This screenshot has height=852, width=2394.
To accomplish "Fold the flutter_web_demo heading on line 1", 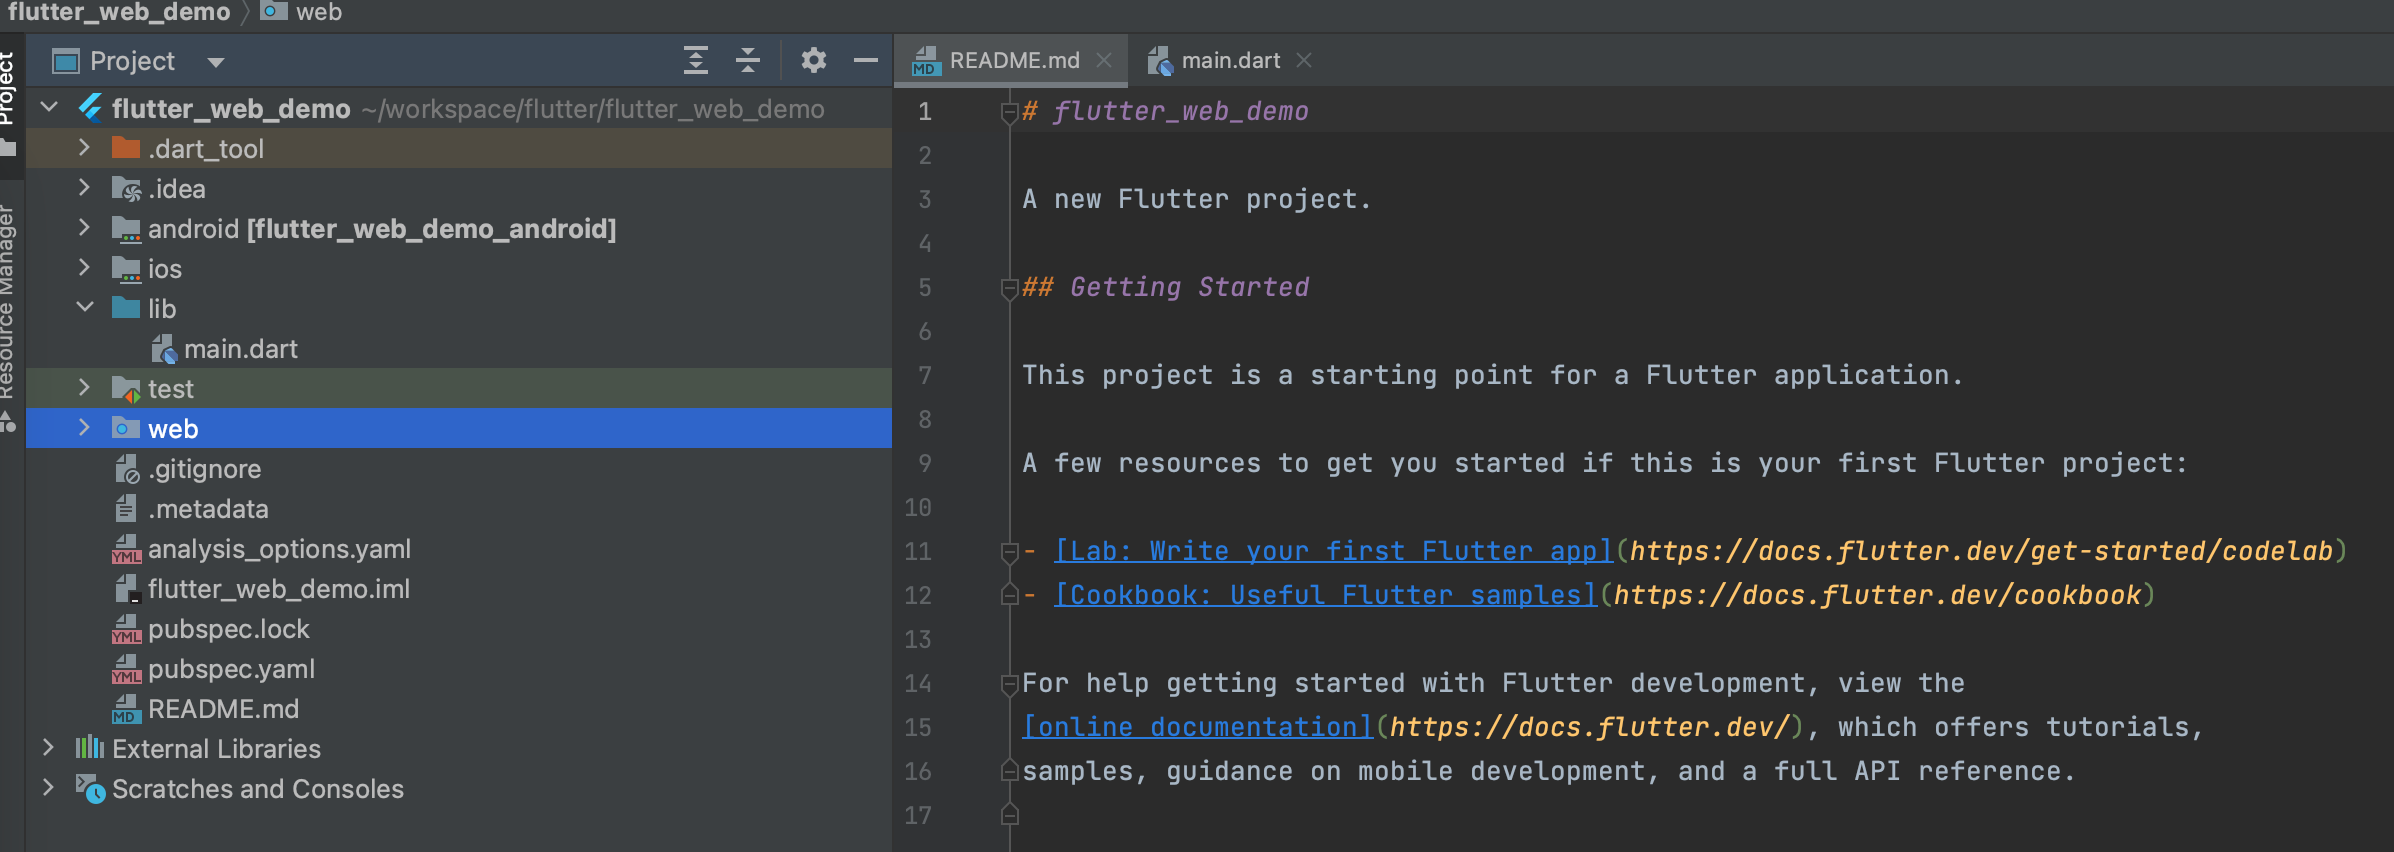I will 1009,112.
